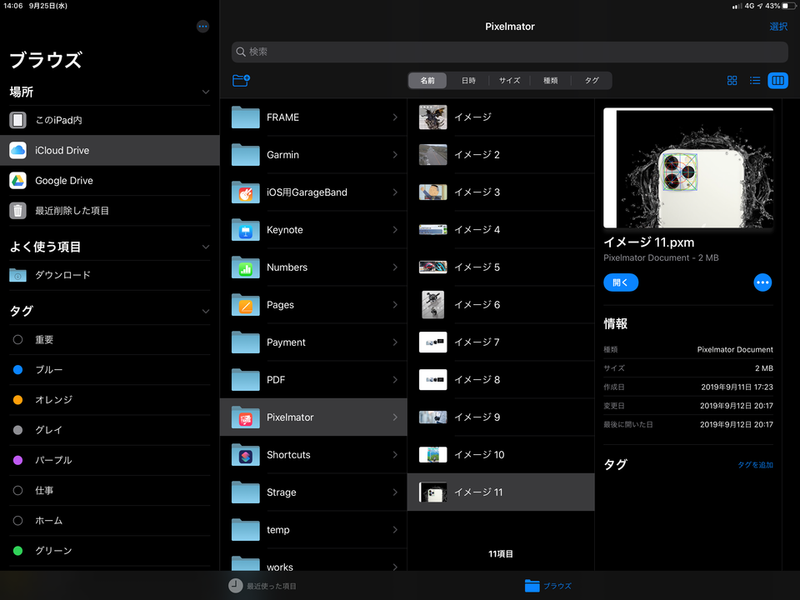Collapse the 場所 section
The image size is (800, 600).
[206, 92]
